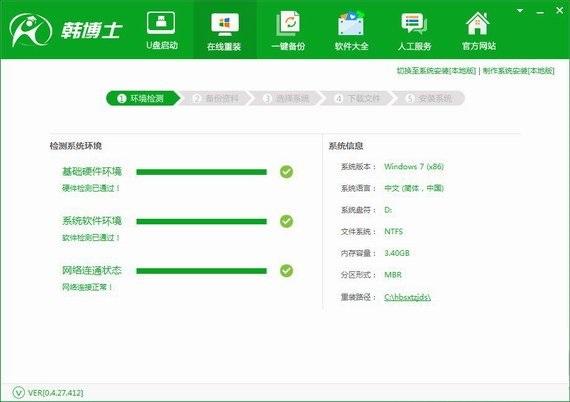Click the checkmark beside 基础硬件环境
The image size is (570, 402).
(286, 172)
